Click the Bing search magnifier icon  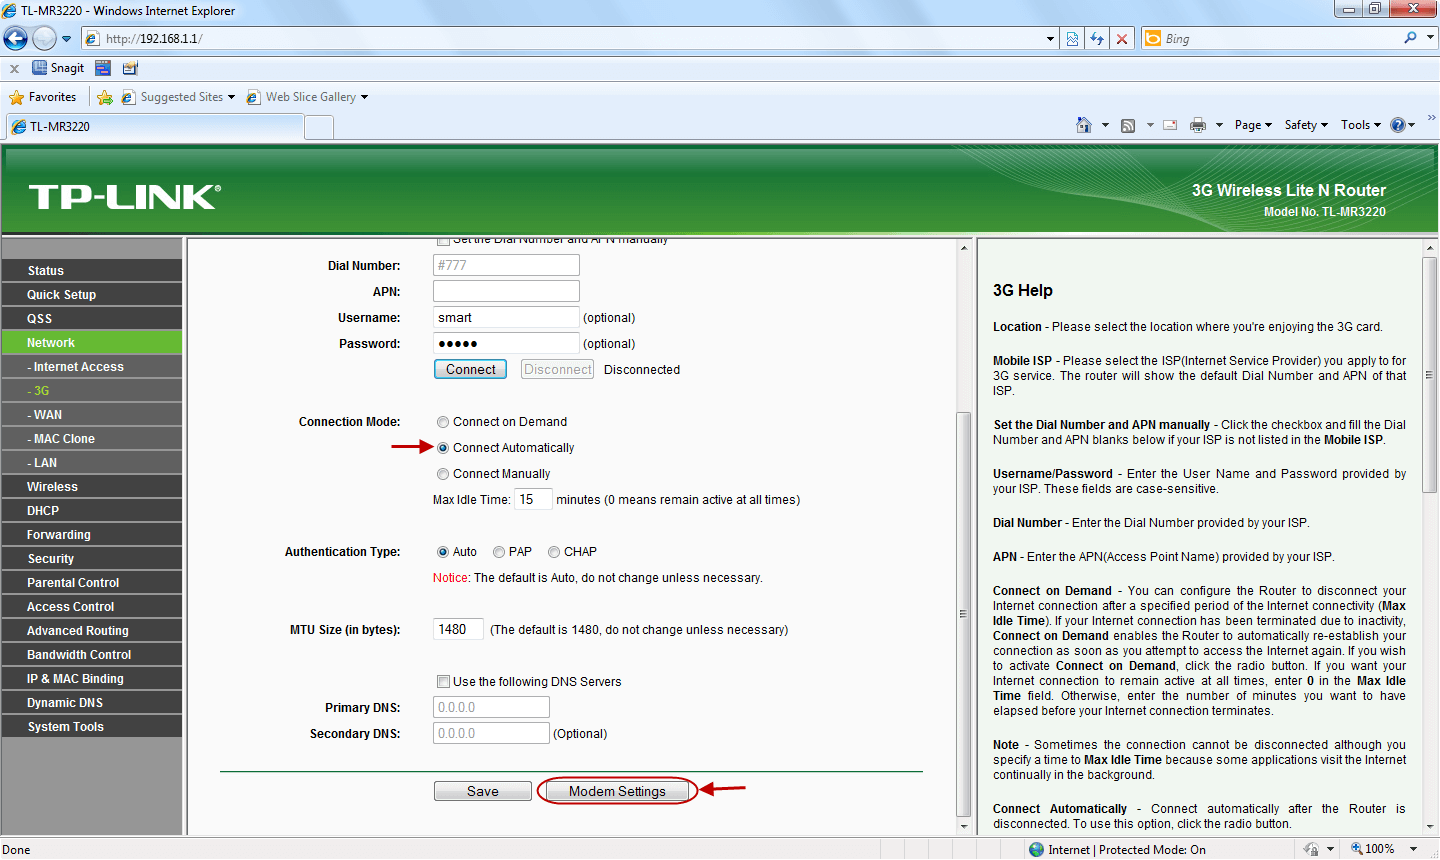pos(1410,38)
